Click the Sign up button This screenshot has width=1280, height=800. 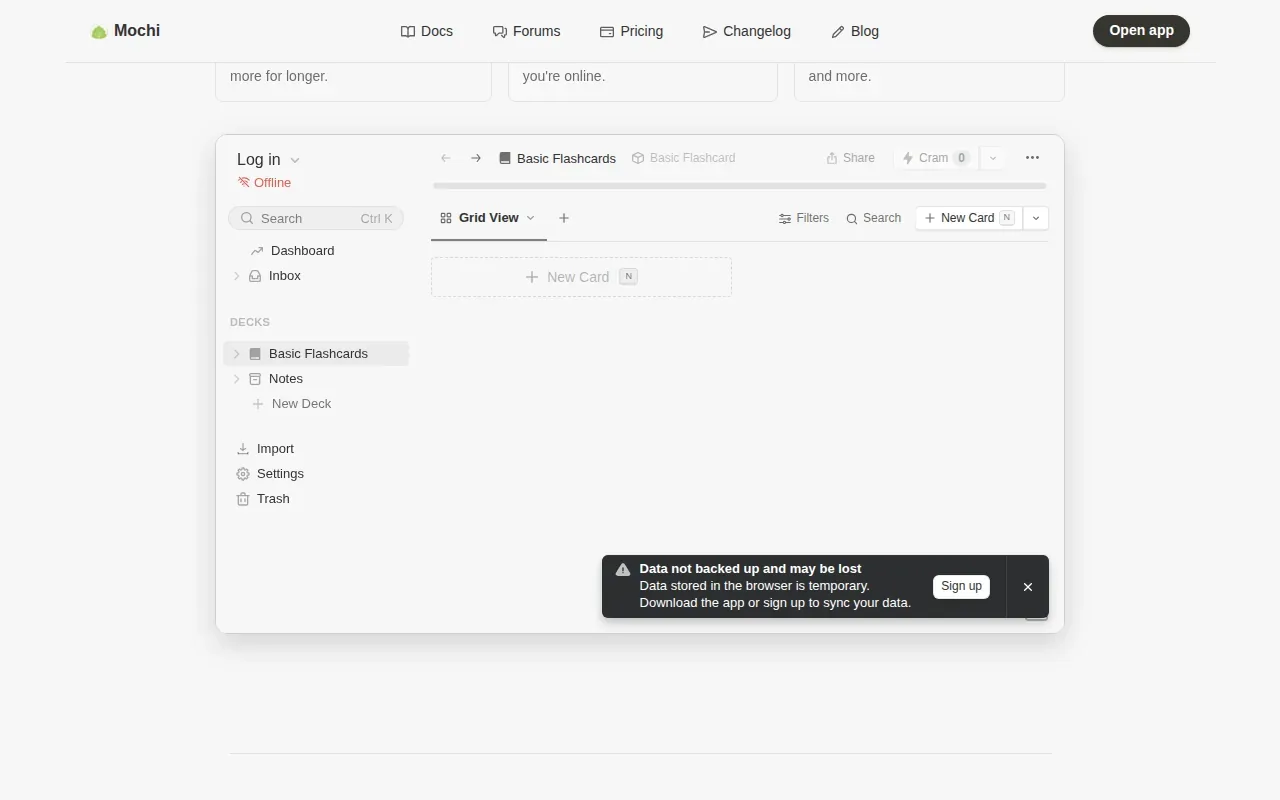[961, 587]
